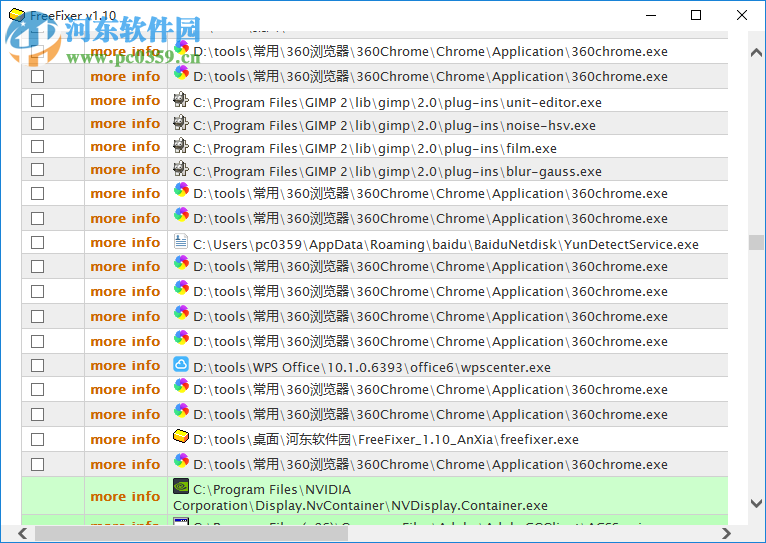Screen dimensions: 766x543
Task: Click the 360 browser icon in row above freefixer.exe
Action: click(x=181, y=411)
